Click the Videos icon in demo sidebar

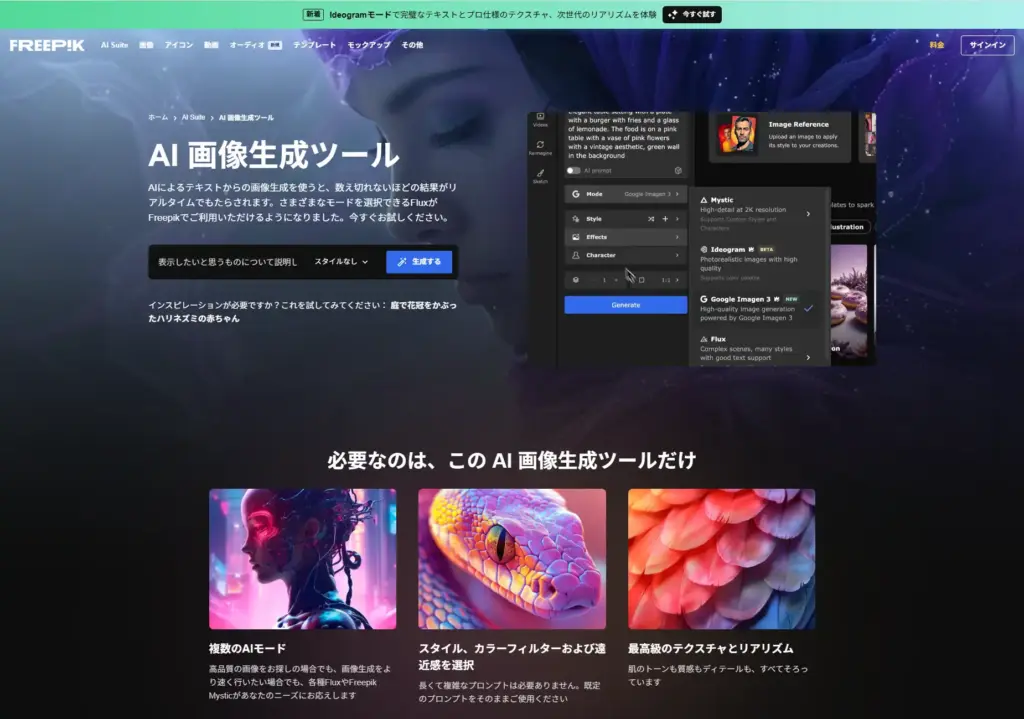(540, 119)
